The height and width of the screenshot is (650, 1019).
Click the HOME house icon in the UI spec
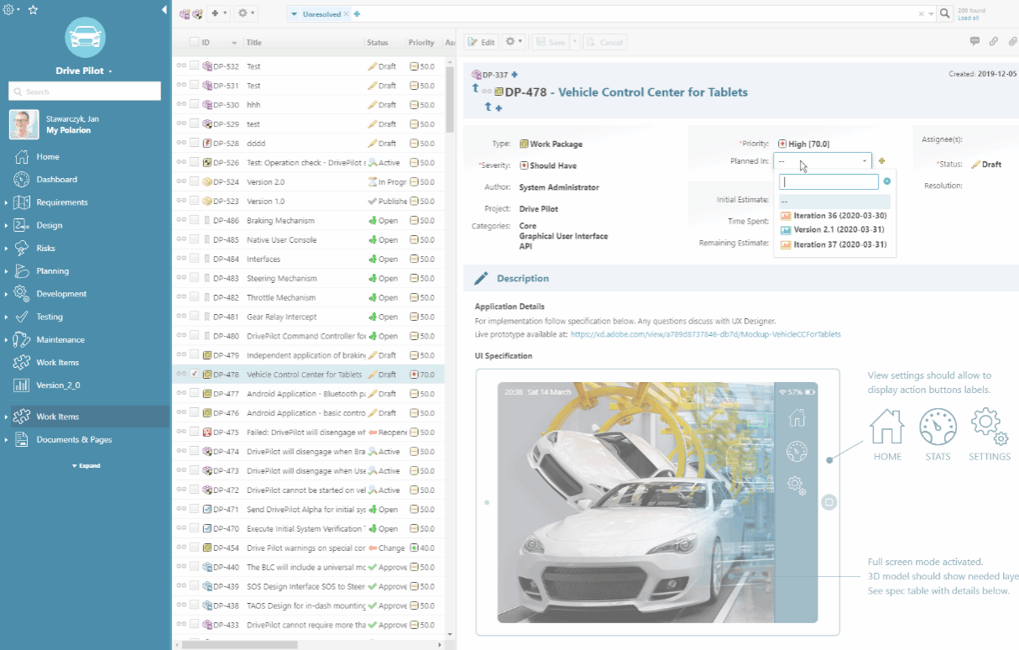tap(886, 426)
